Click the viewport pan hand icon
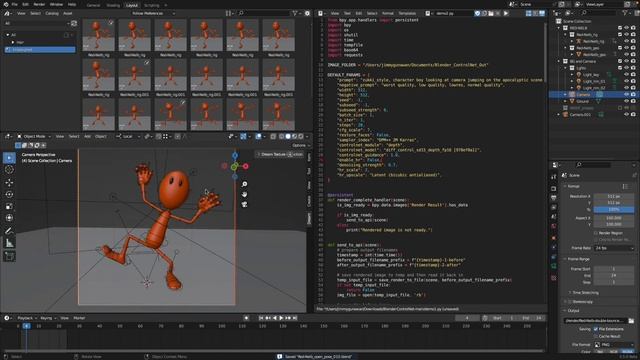 point(244,194)
